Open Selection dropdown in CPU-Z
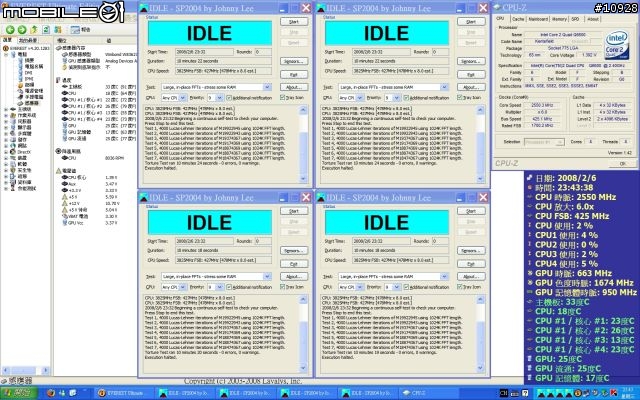 point(544,142)
